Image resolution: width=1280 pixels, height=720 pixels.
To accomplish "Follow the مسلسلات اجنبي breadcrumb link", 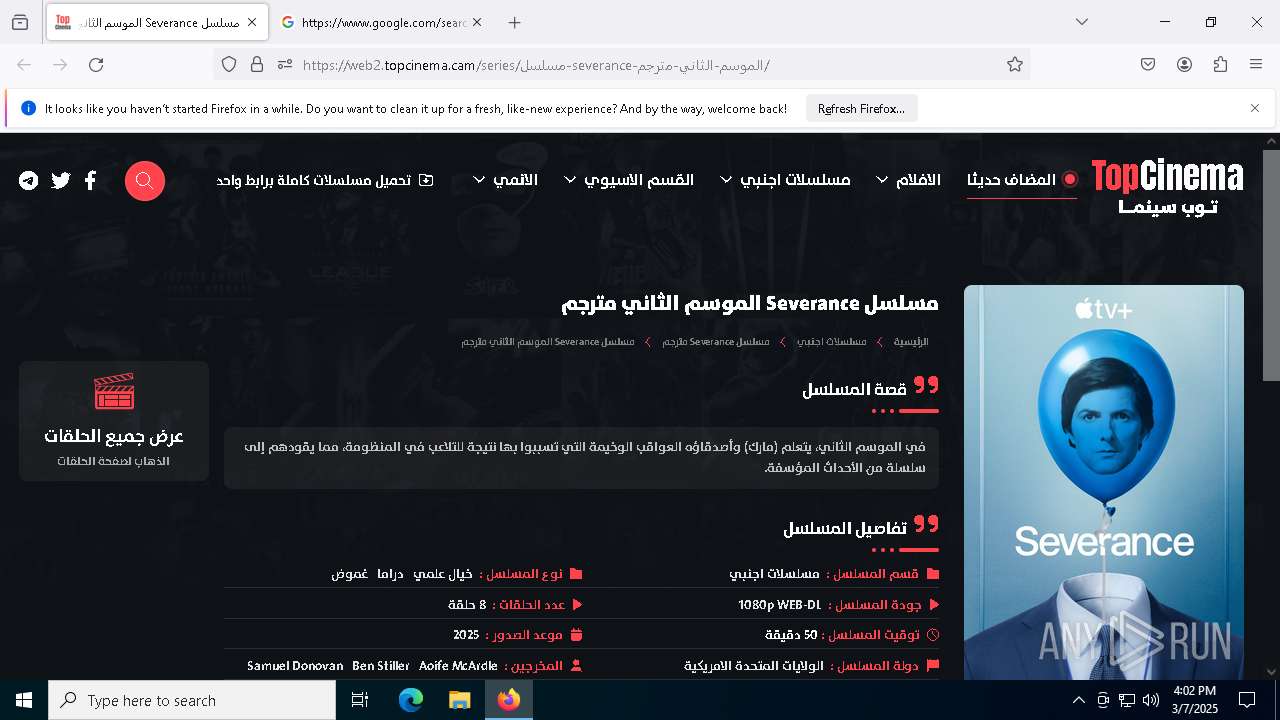I will (831, 342).
